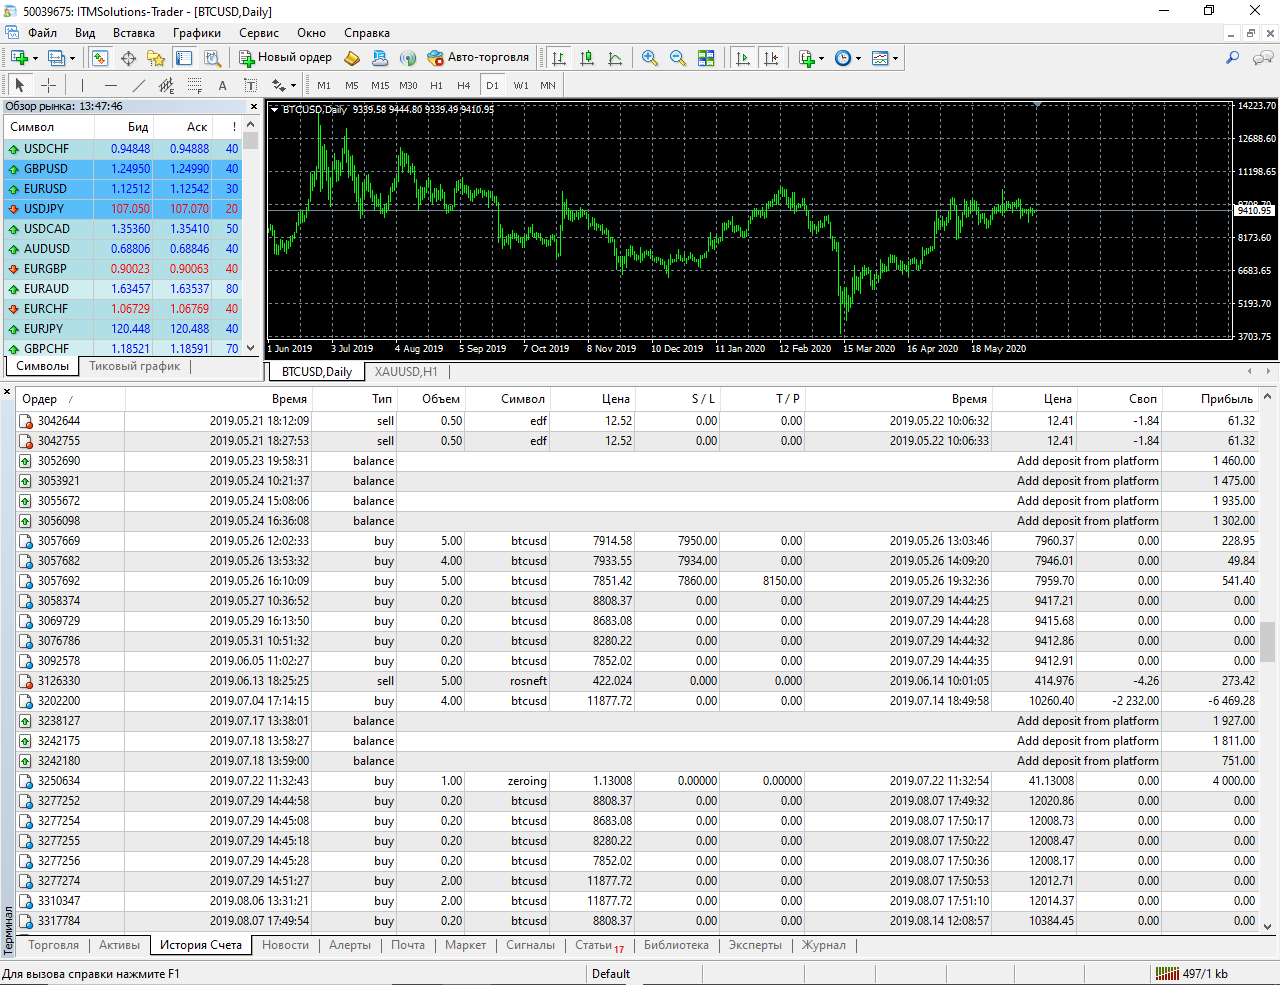Toggle chart shift icon
This screenshot has width=1280, height=985.
pos(771,58)
